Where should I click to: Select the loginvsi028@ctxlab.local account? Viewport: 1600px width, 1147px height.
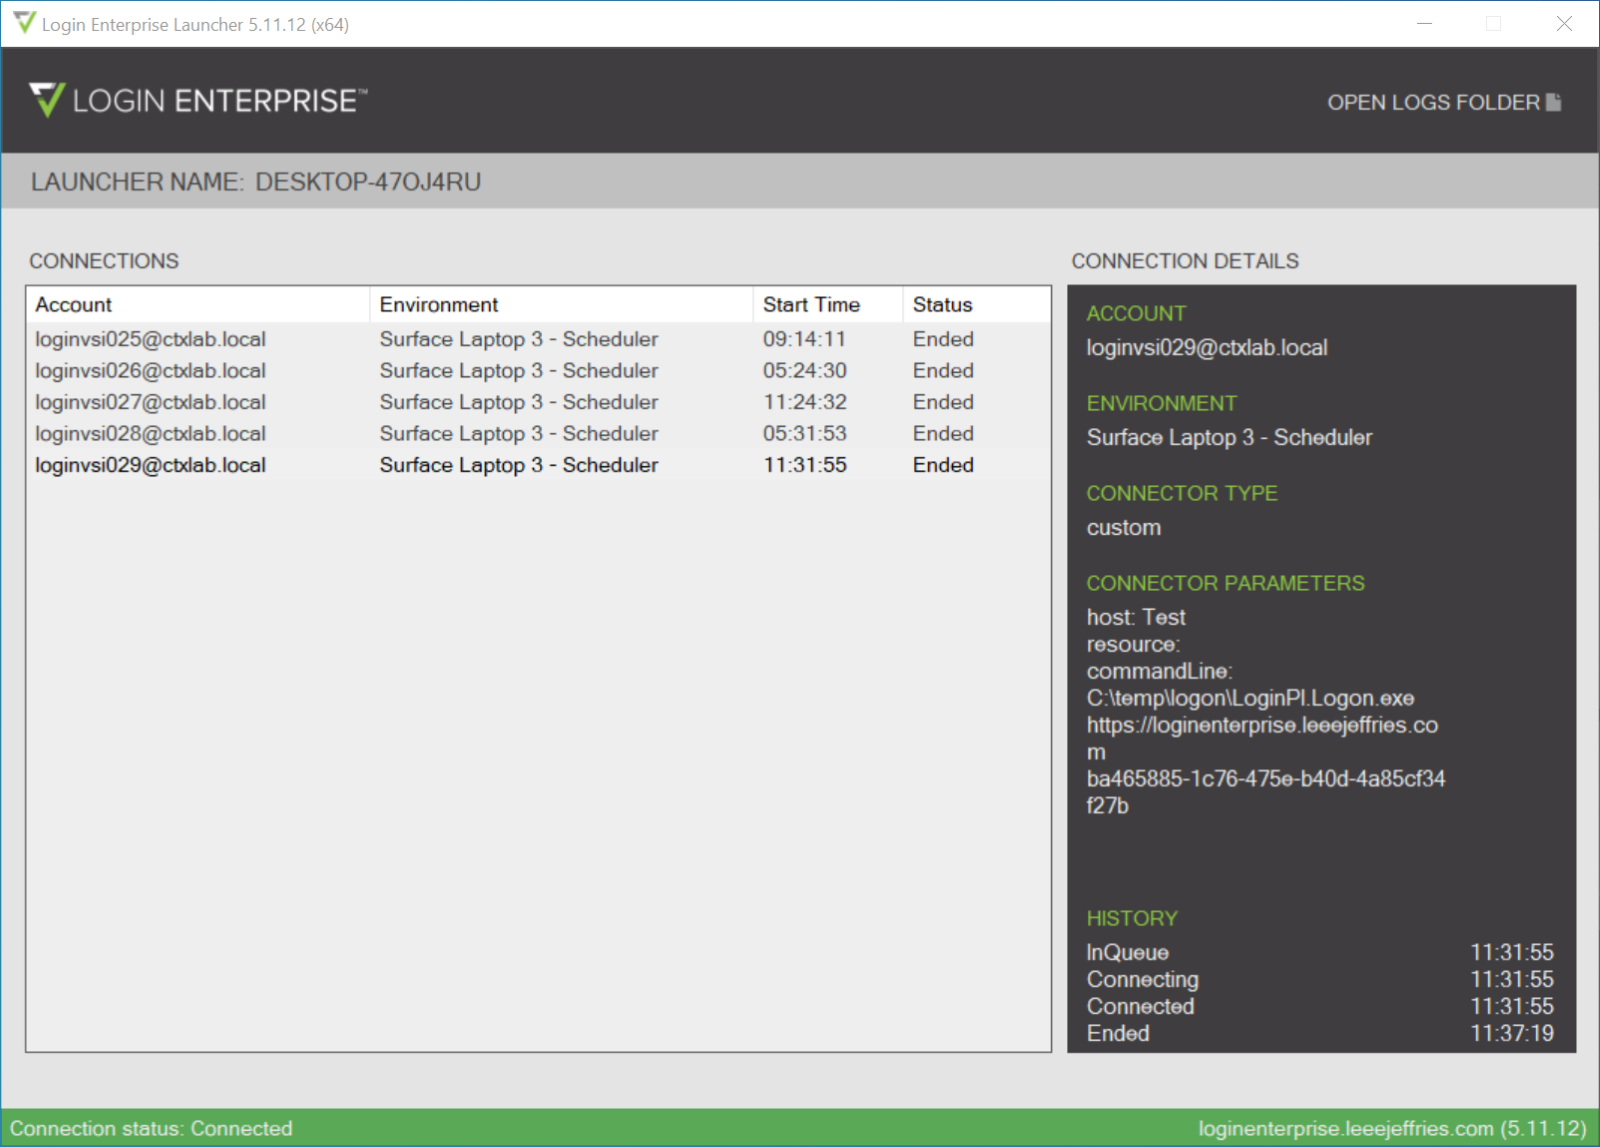click(150, 434)
